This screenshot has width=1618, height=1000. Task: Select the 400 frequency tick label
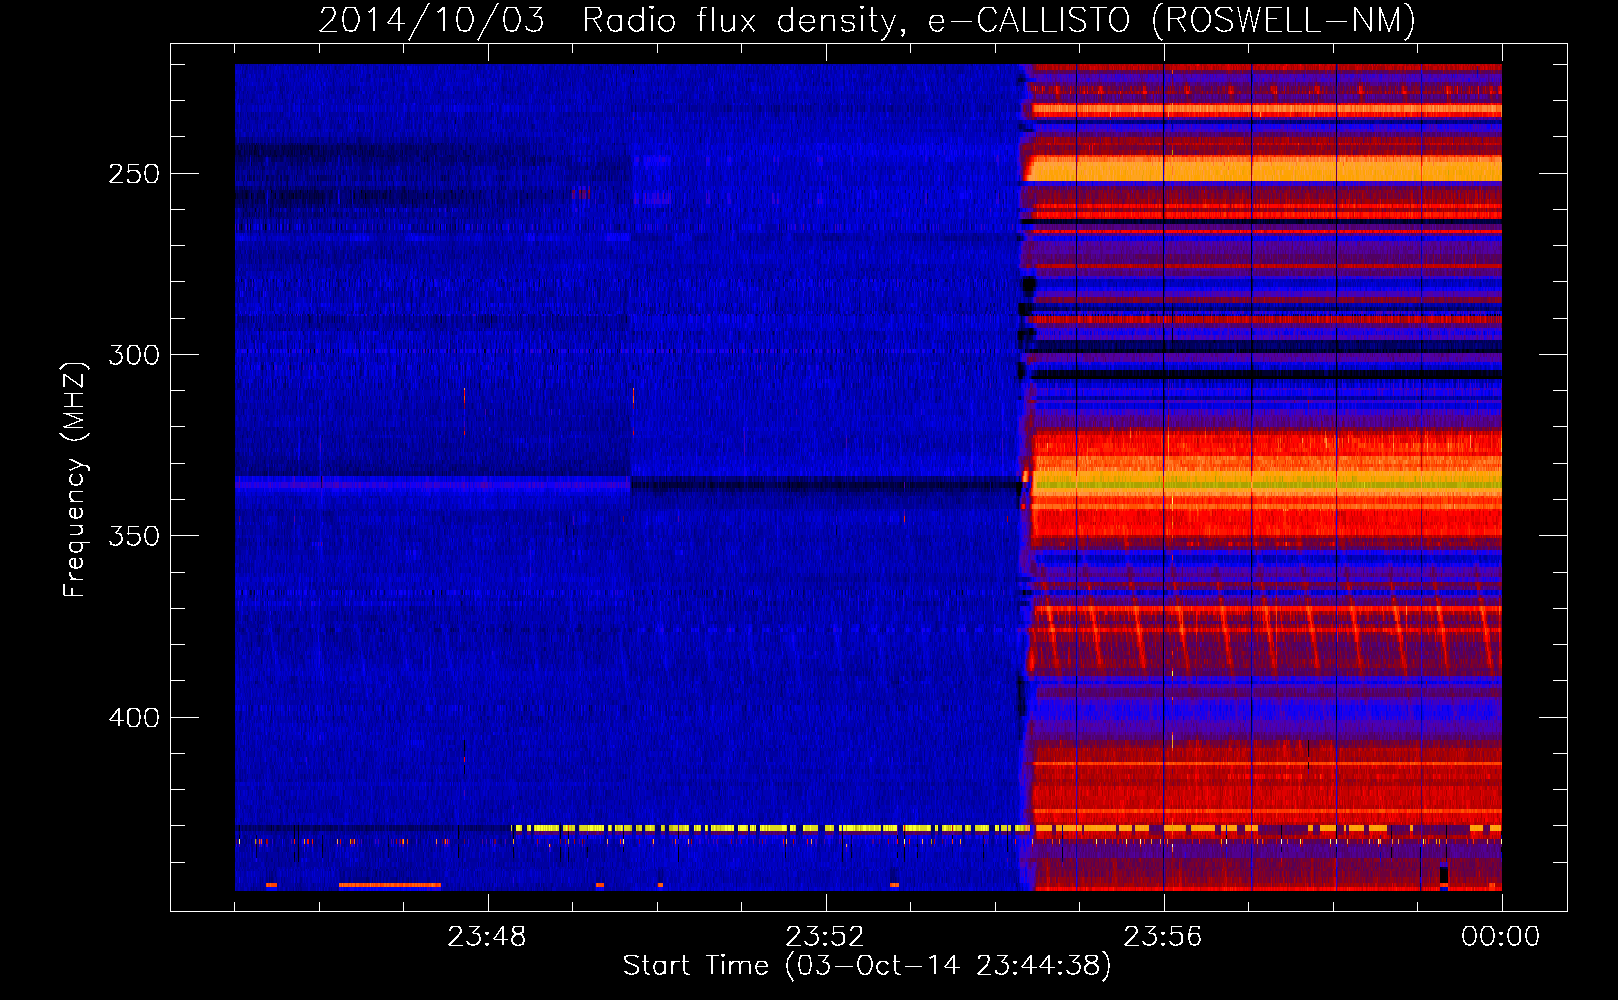click(x=134, y=718)
